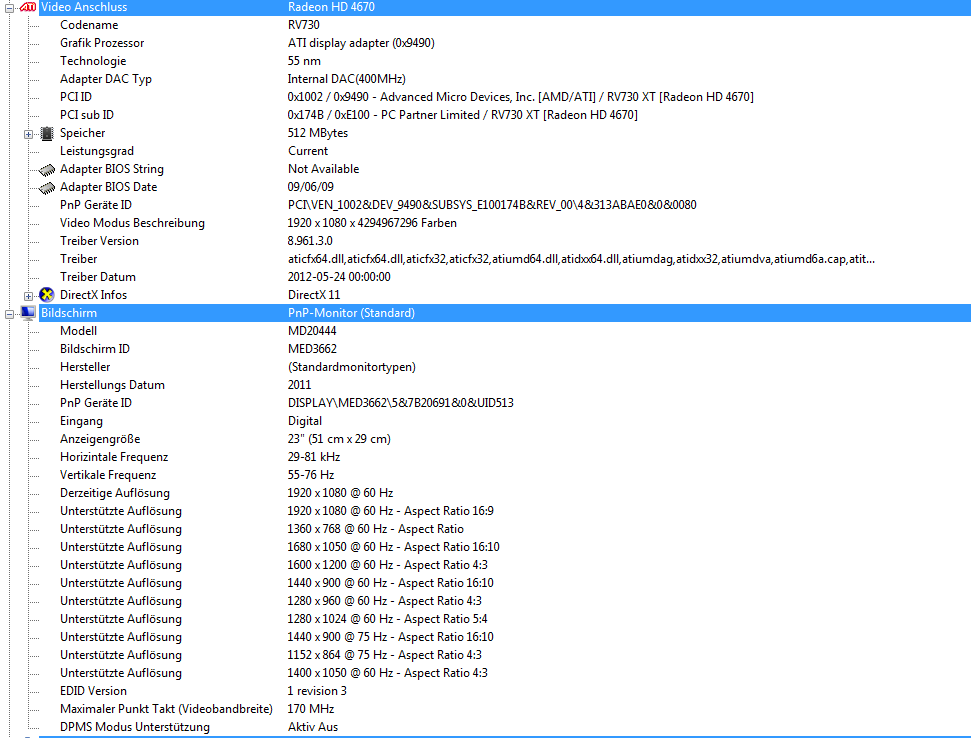Click the value '512 MBytes'
Viewport: 971px width, 738px height.
318,133
